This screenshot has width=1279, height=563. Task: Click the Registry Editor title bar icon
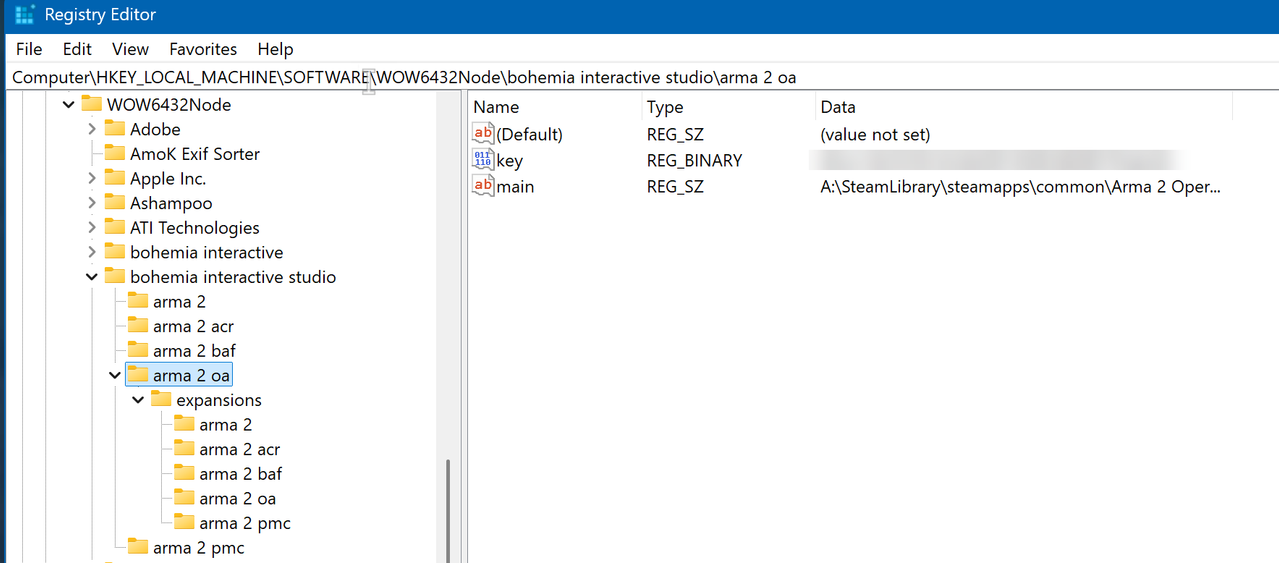click(x=25, y=15)
